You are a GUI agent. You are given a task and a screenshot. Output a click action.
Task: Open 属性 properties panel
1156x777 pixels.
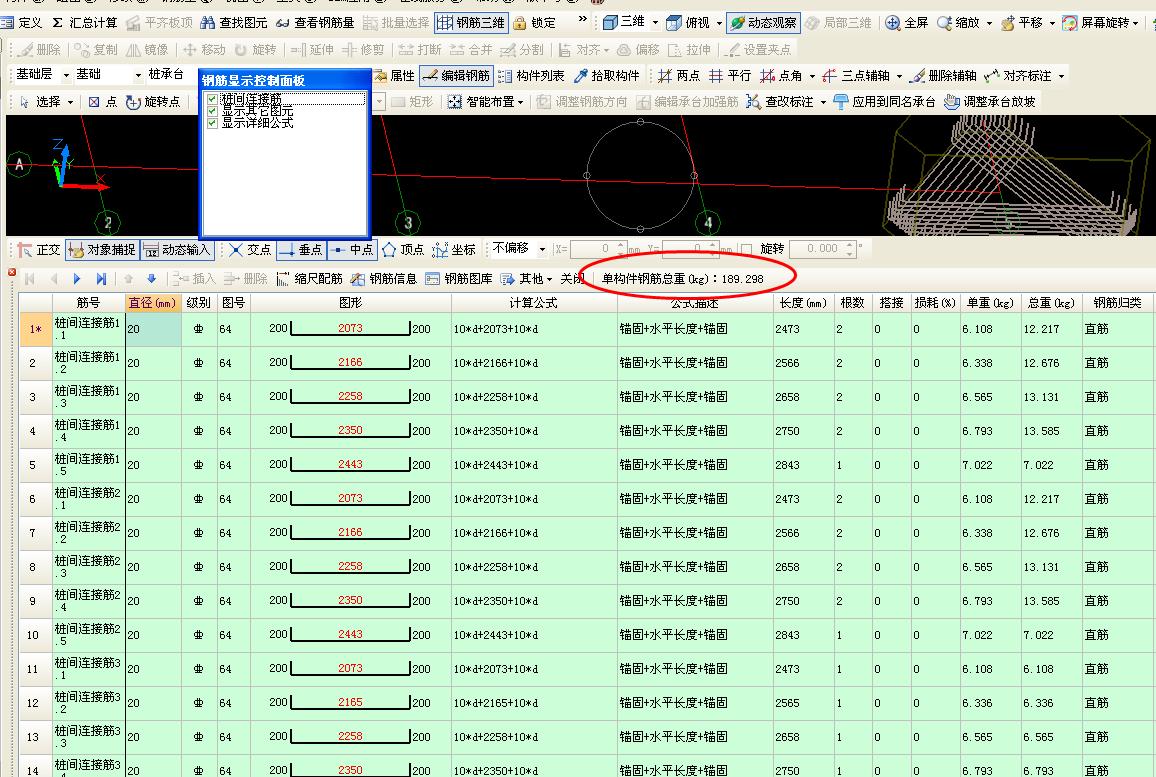(x=394, y=75)
